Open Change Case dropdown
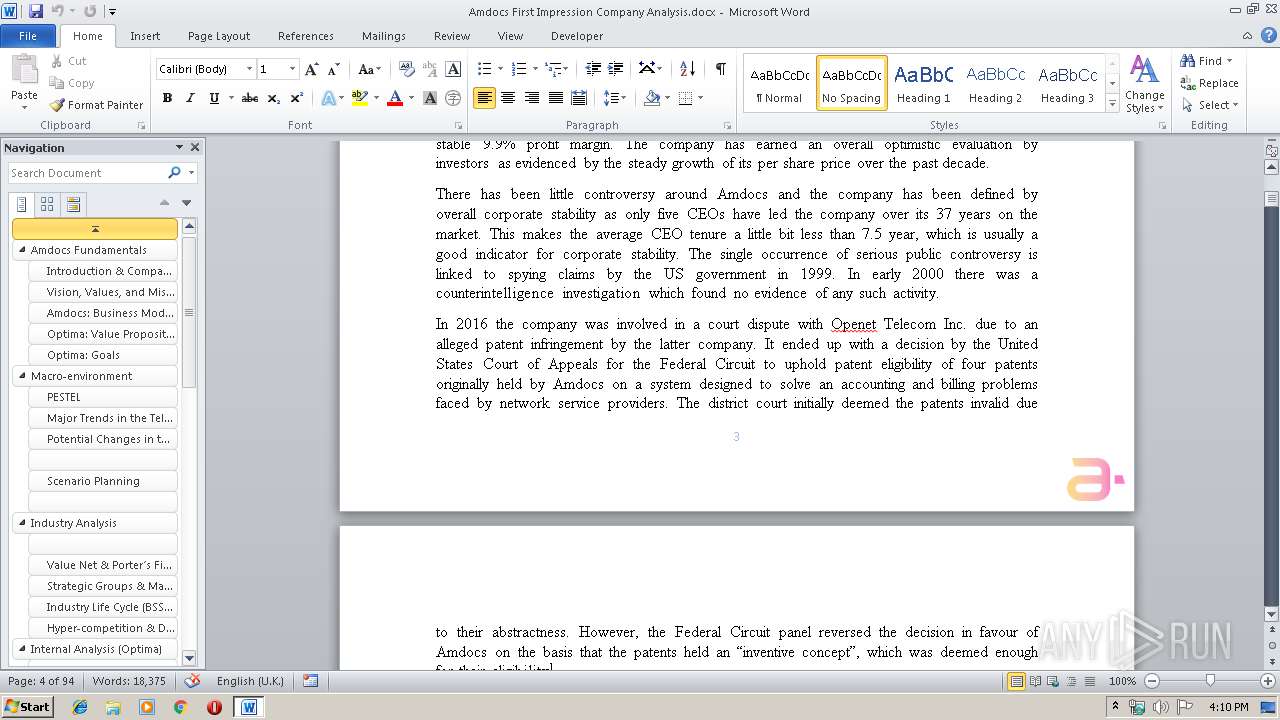The height and width of the screenshot is (720, 1280). [369, 69]
